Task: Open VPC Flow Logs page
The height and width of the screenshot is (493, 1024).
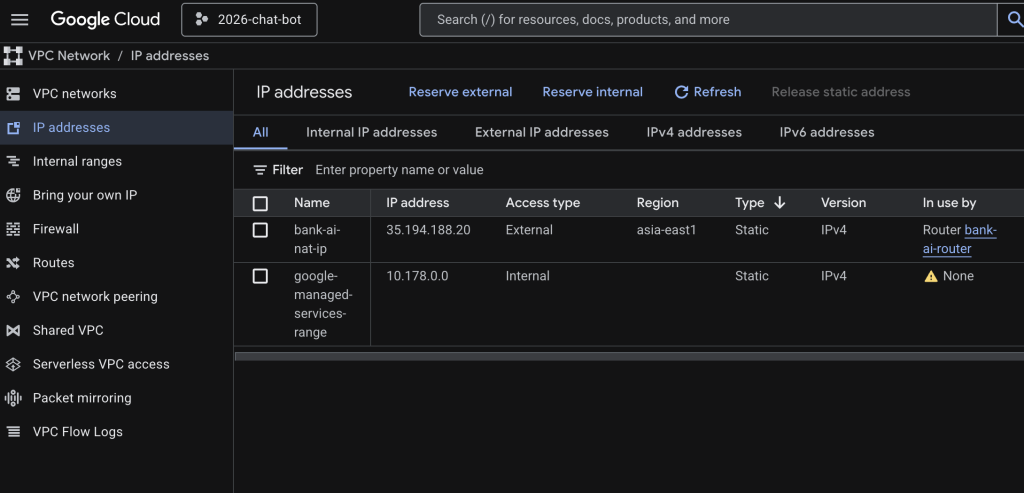Action: [x=78, y=432]
